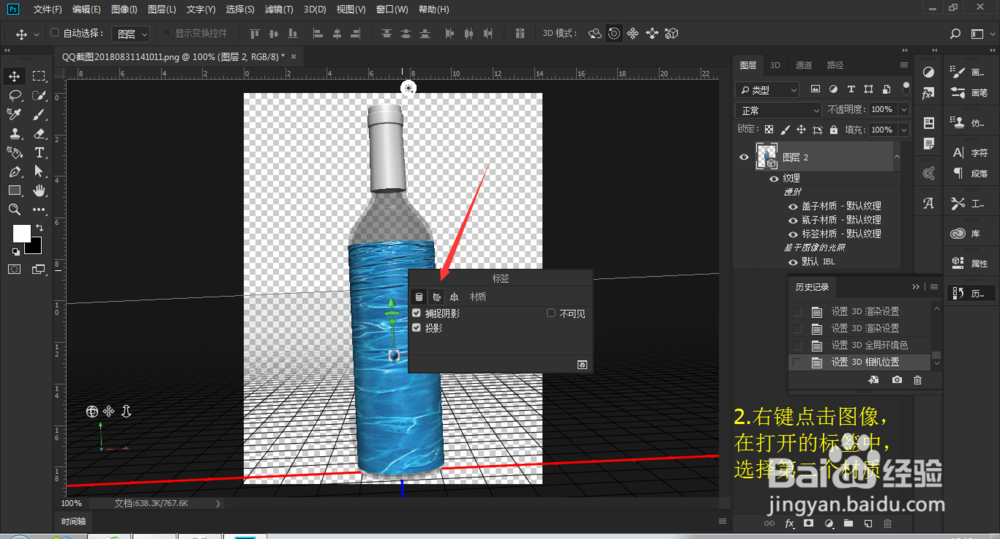Click the Rotate 3D Object mode icon
Image resolution: width=1000 pixels, height=539 pixels.
pyautogui.click(x=594, y=33)
